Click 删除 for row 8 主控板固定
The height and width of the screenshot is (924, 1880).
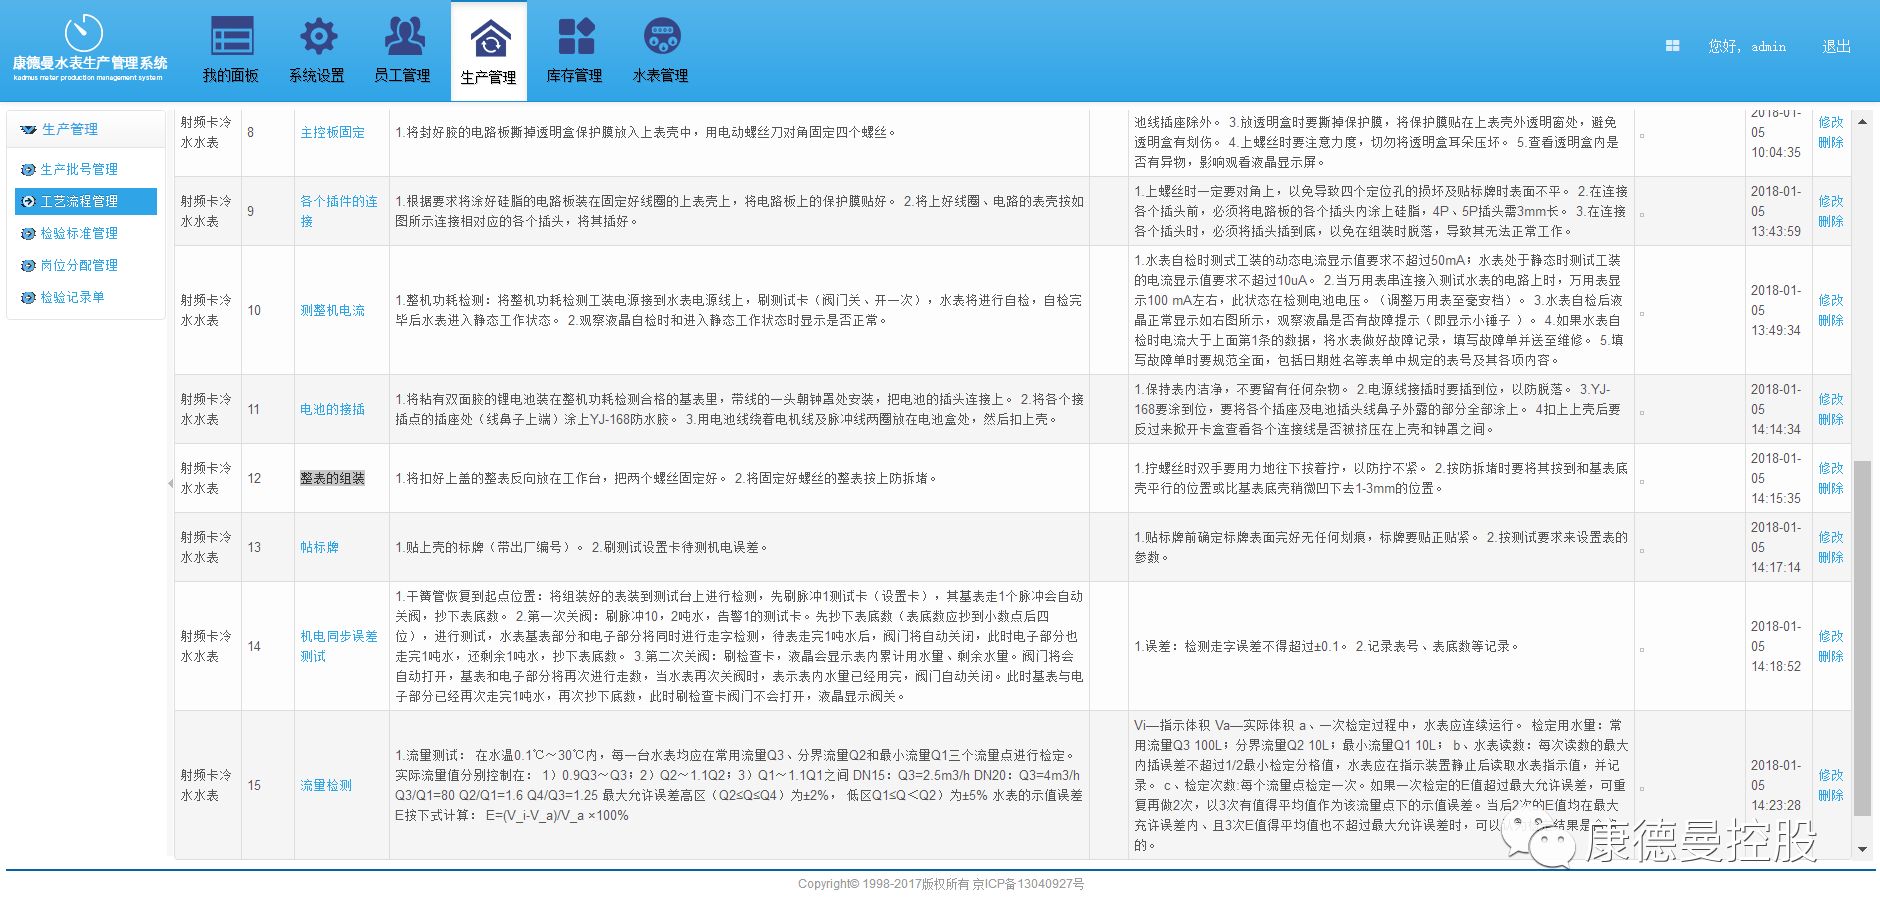click(x=1830, y=142)
